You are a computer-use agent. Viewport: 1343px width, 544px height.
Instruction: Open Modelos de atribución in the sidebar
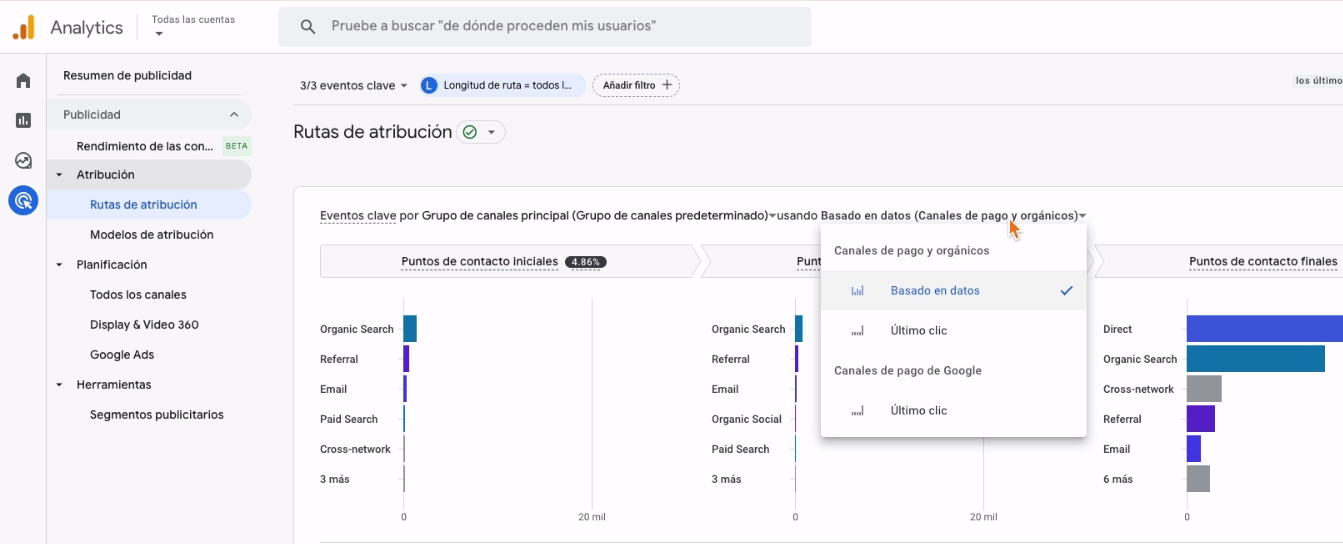pos(151,235)
